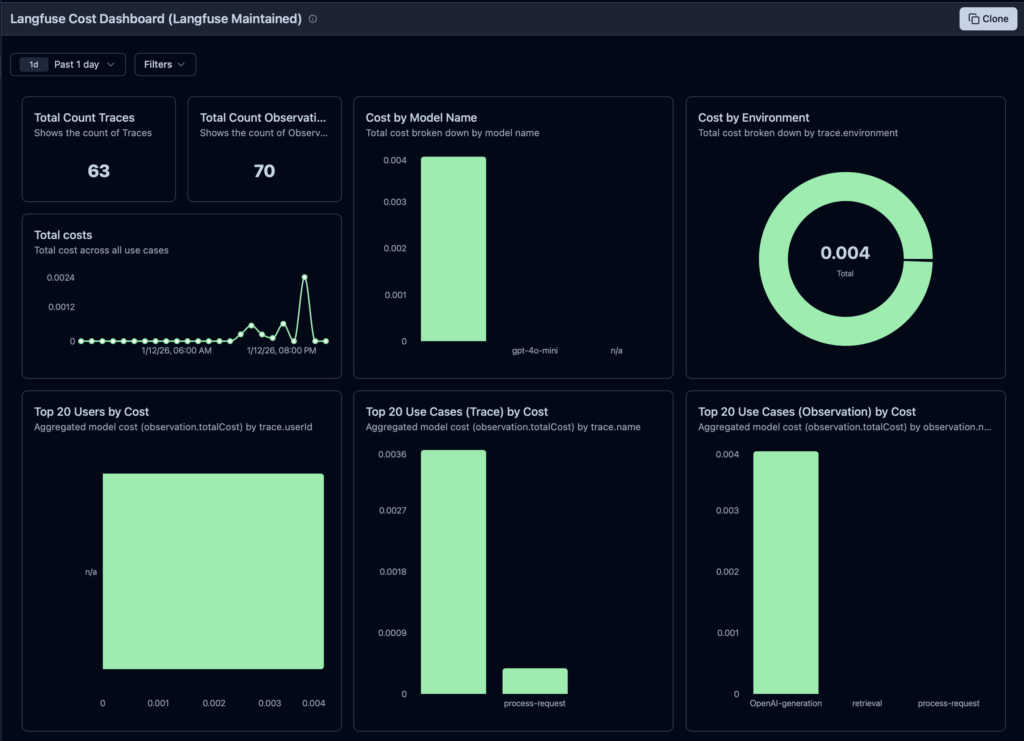Click the gpt-4o-mini axis label

tap(534, 352)
